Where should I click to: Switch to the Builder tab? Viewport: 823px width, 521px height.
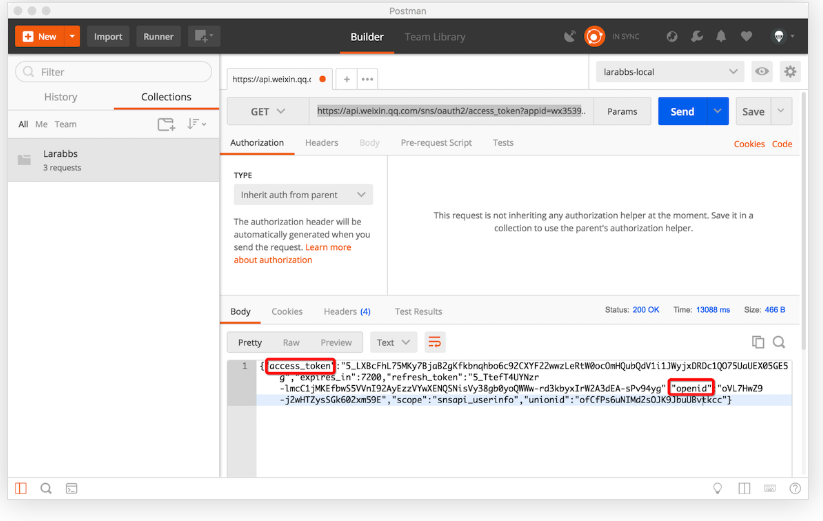pos(367,37)
